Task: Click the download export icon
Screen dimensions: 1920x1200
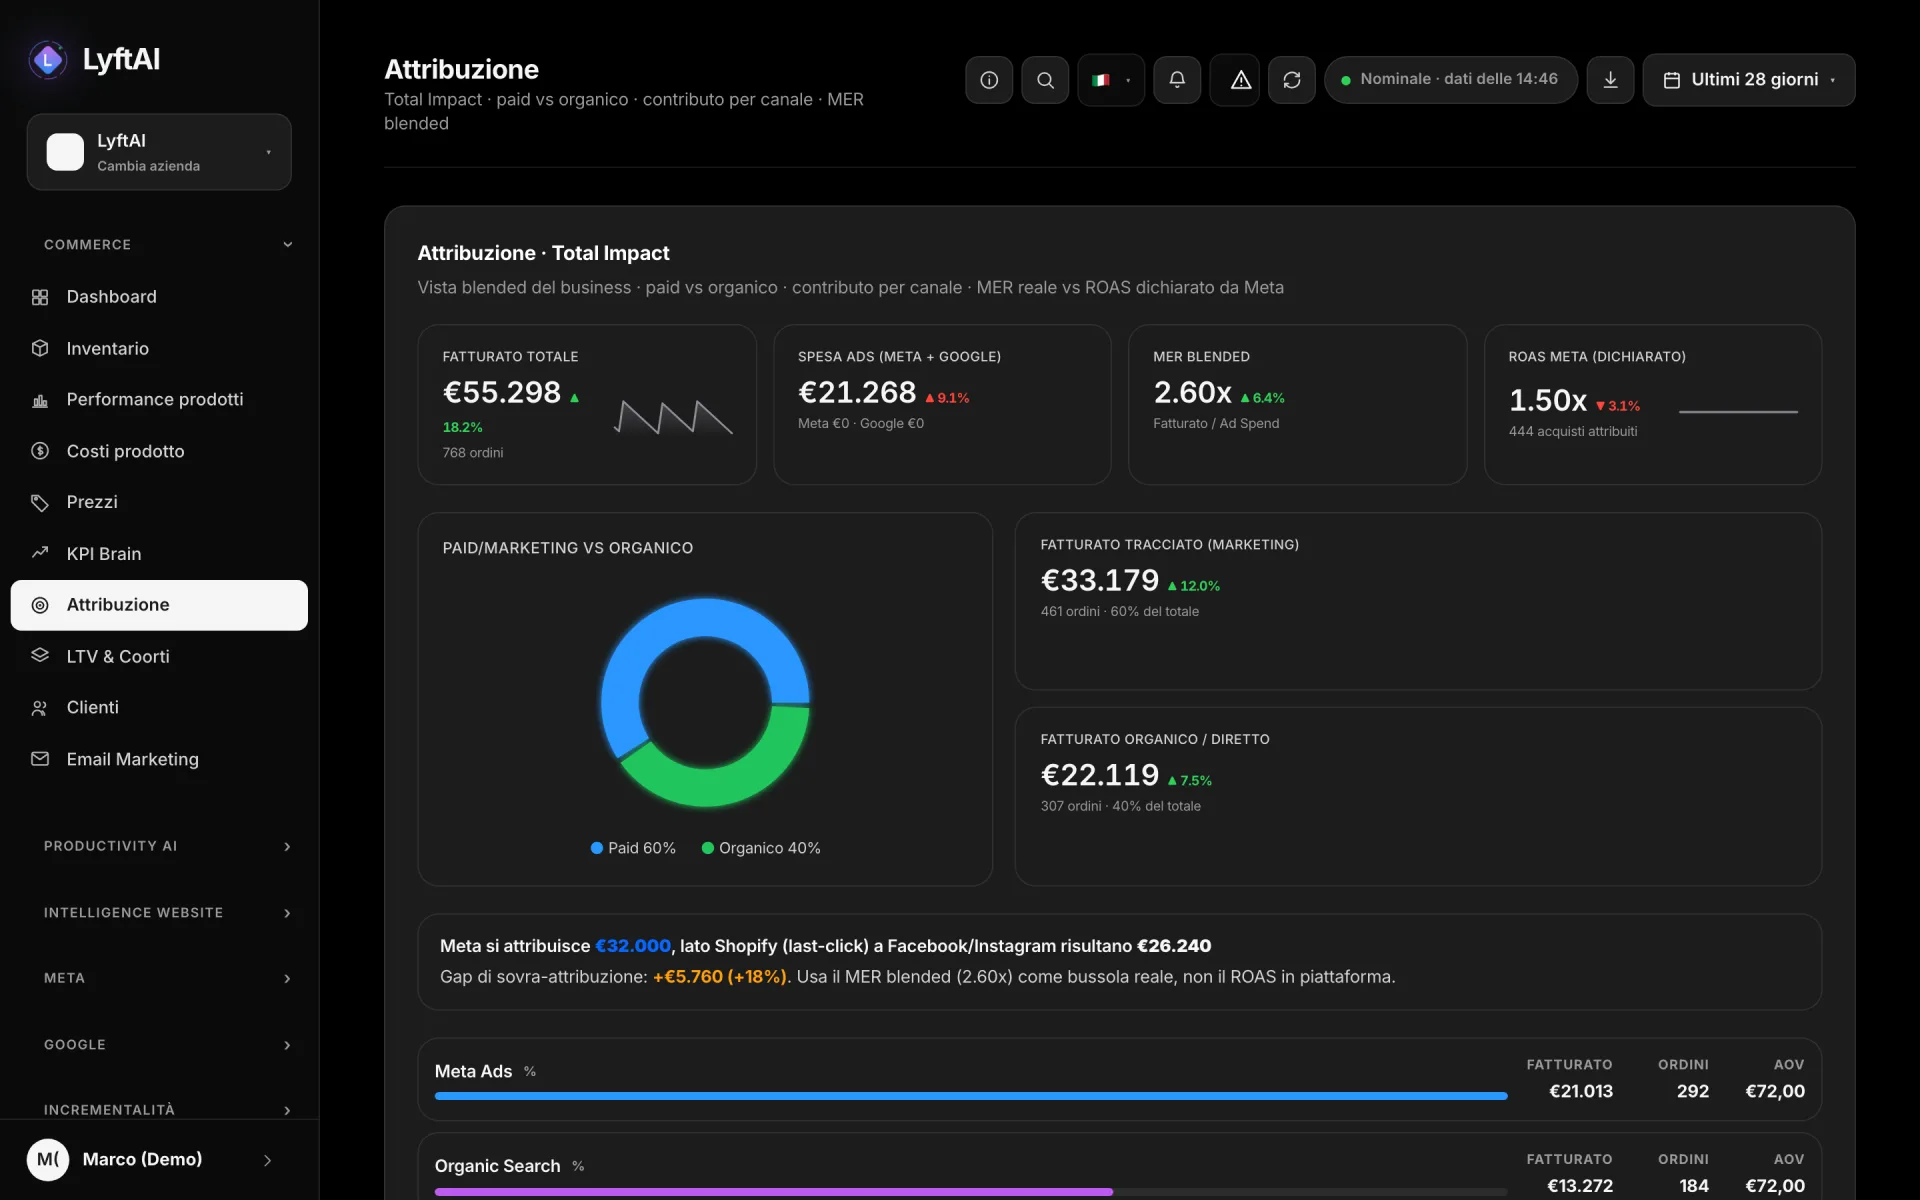Action: 1610,80
